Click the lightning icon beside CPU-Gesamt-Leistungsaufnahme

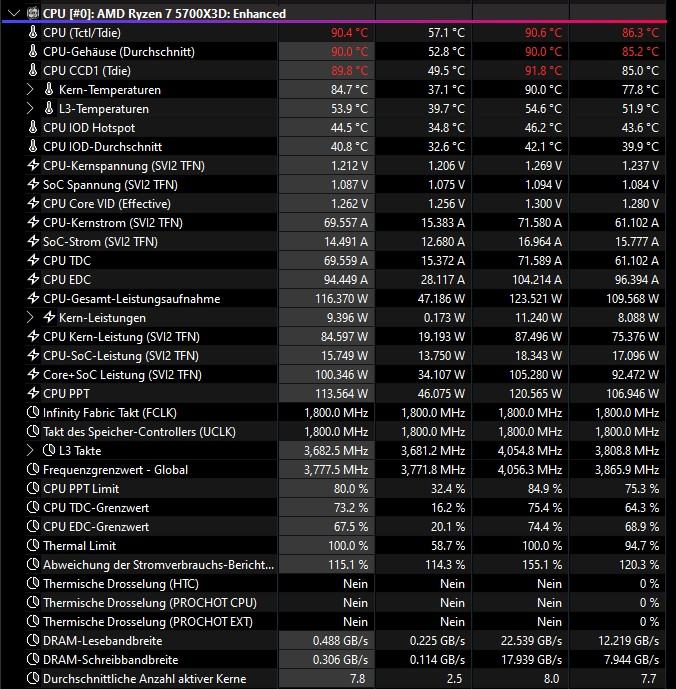[33, 298]
